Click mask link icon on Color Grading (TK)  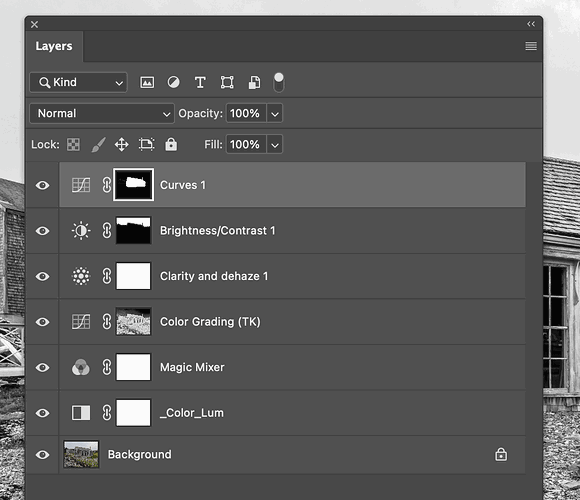pos(107,322)
